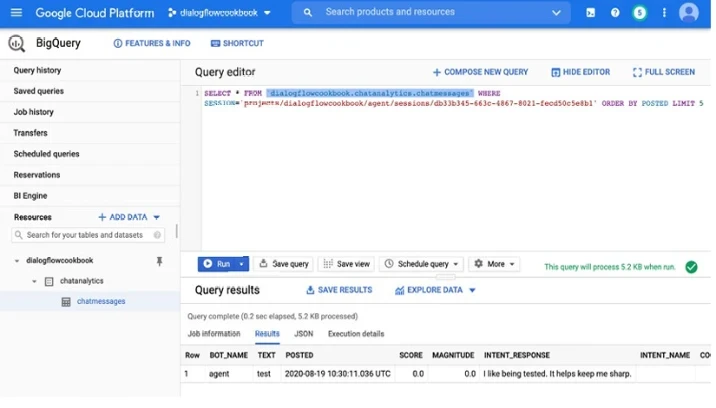Focus the tables and datasets search field
The width and height of the screenshot is (716, 408).
(x=88, y=235)
